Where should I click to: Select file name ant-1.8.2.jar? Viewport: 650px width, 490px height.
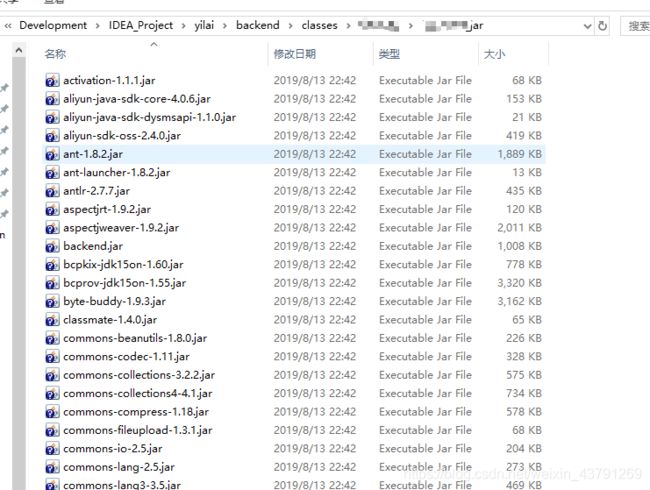93,154
